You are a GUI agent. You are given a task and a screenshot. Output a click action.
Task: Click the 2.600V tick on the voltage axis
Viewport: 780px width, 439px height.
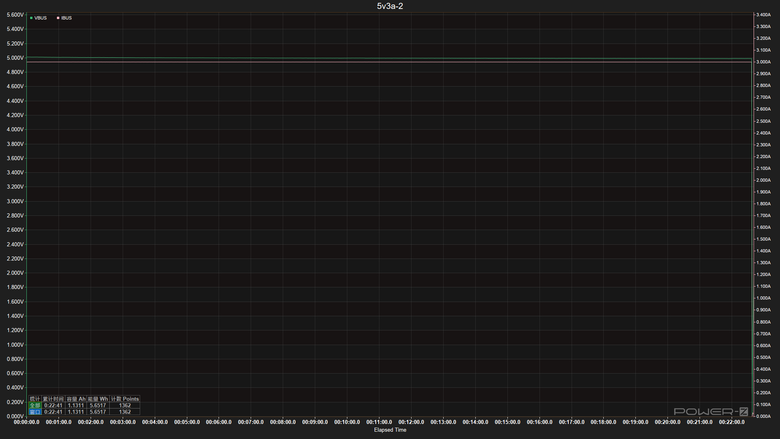pyautogui.click(x=15, y=230)
